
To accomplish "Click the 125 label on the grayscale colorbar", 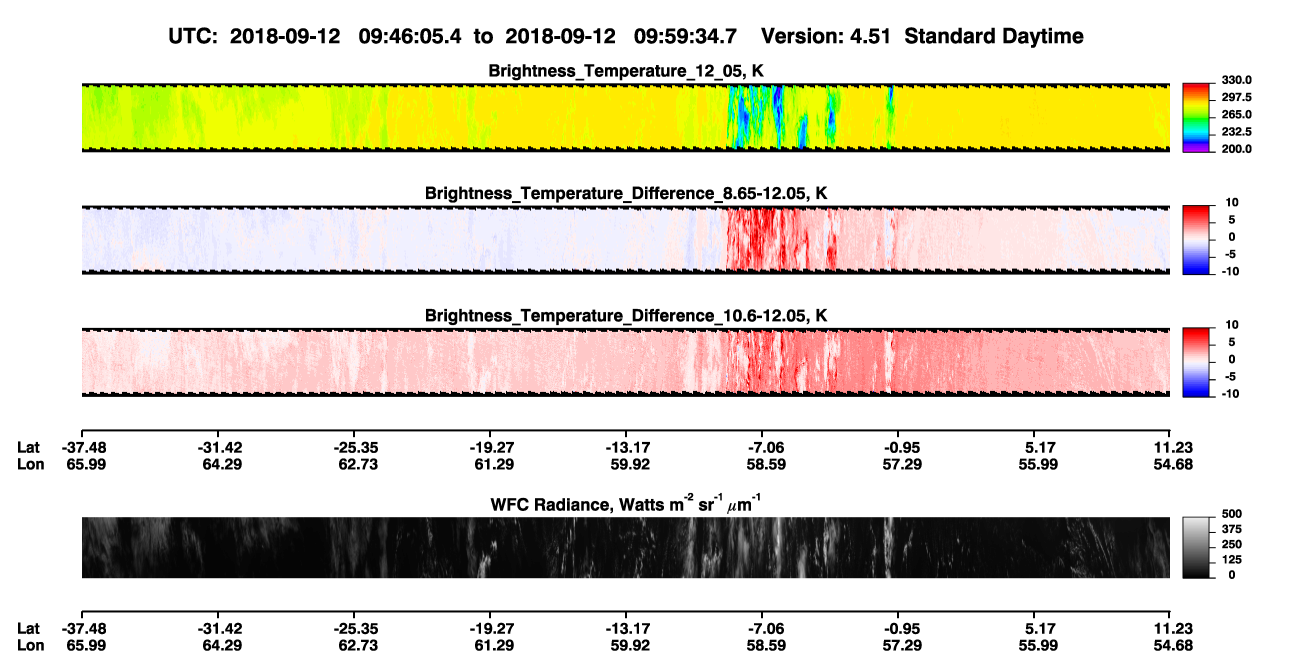I will pos(1233,560).
